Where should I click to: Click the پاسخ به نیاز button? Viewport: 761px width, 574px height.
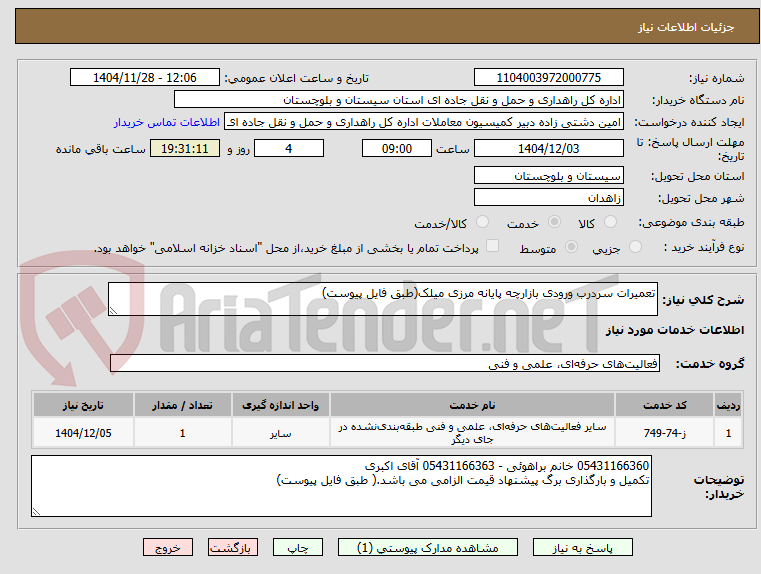tap(582, 547)
